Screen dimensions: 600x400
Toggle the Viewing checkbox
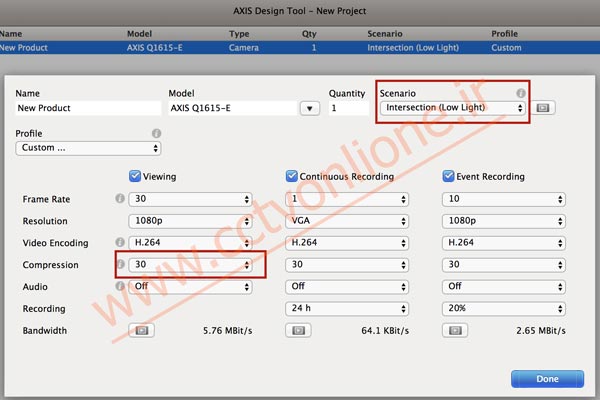click(135, 176)
